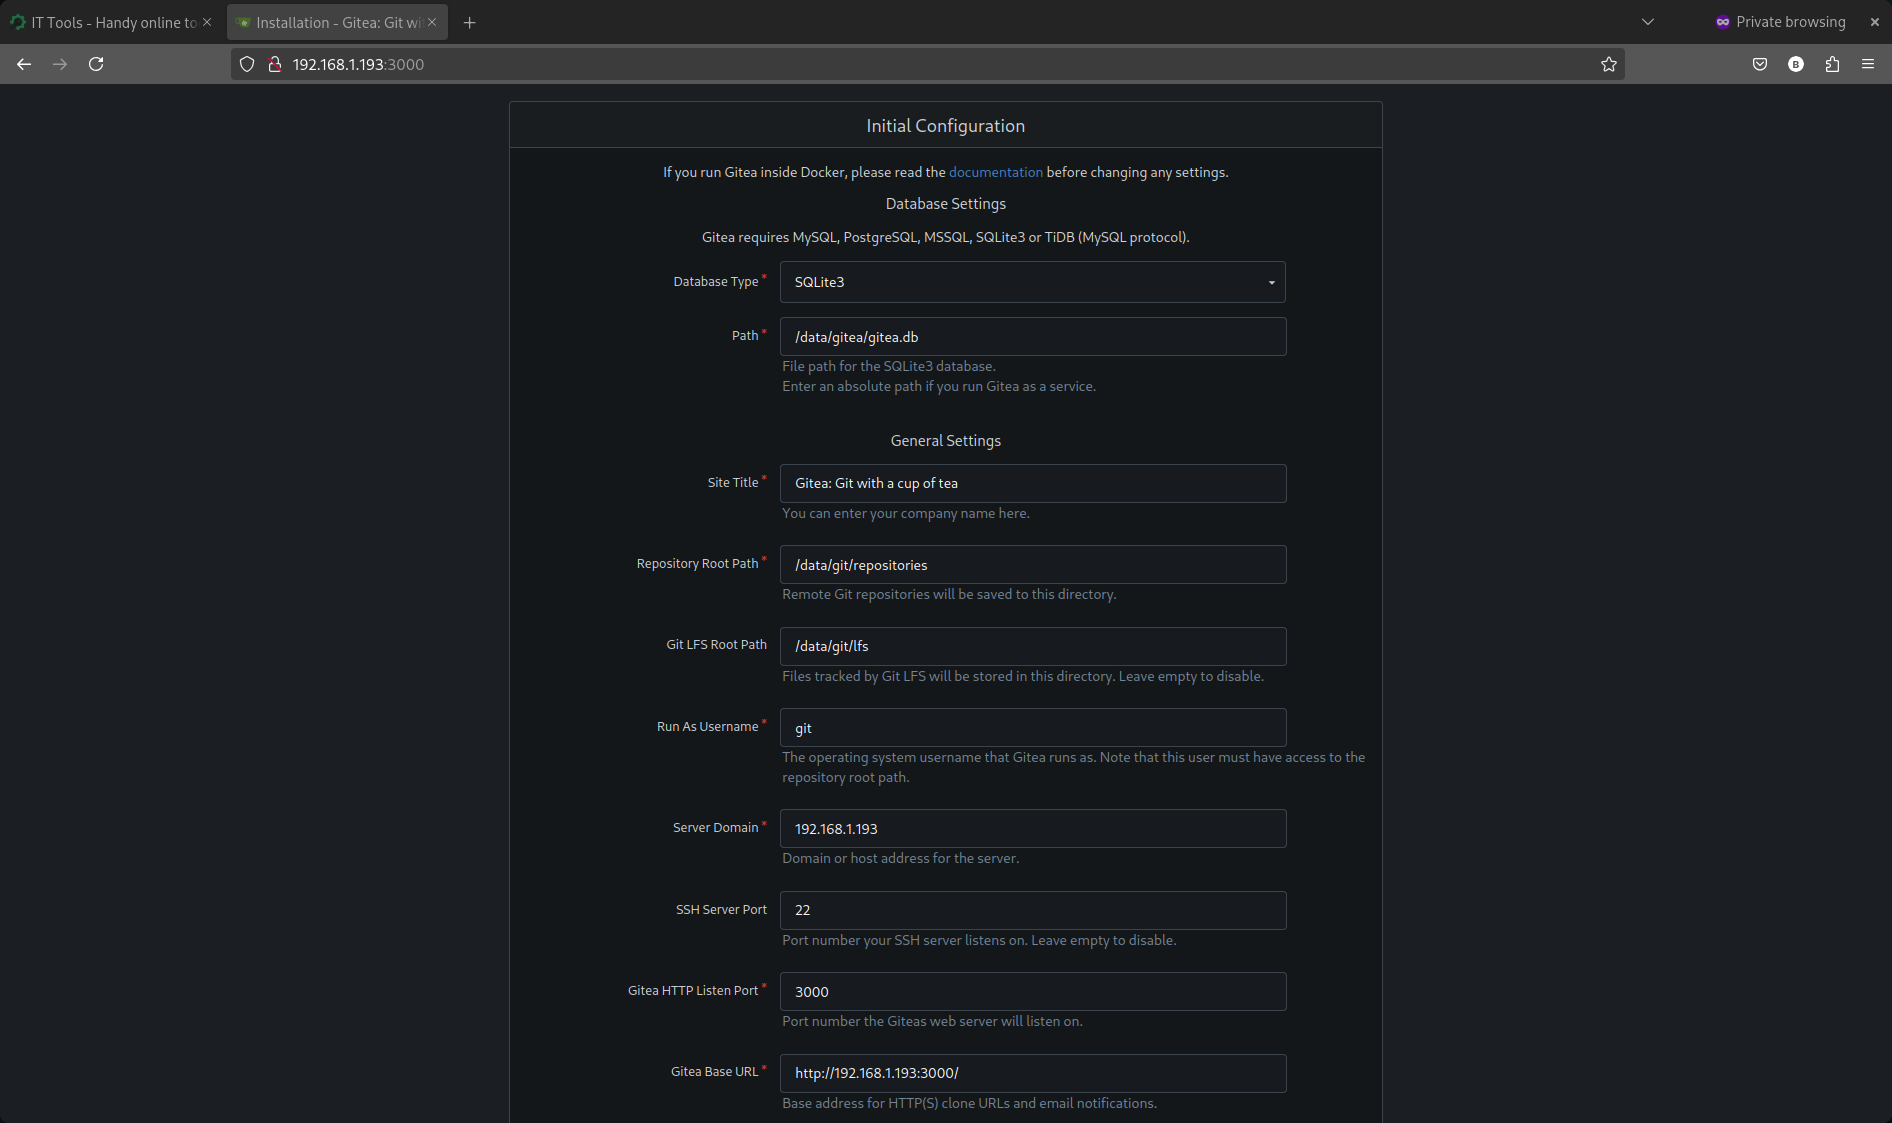This screenshot has height=1123, width=1892.
Task: Click the Gitea HTTP Listen Port field
Action: [1032, 992]
